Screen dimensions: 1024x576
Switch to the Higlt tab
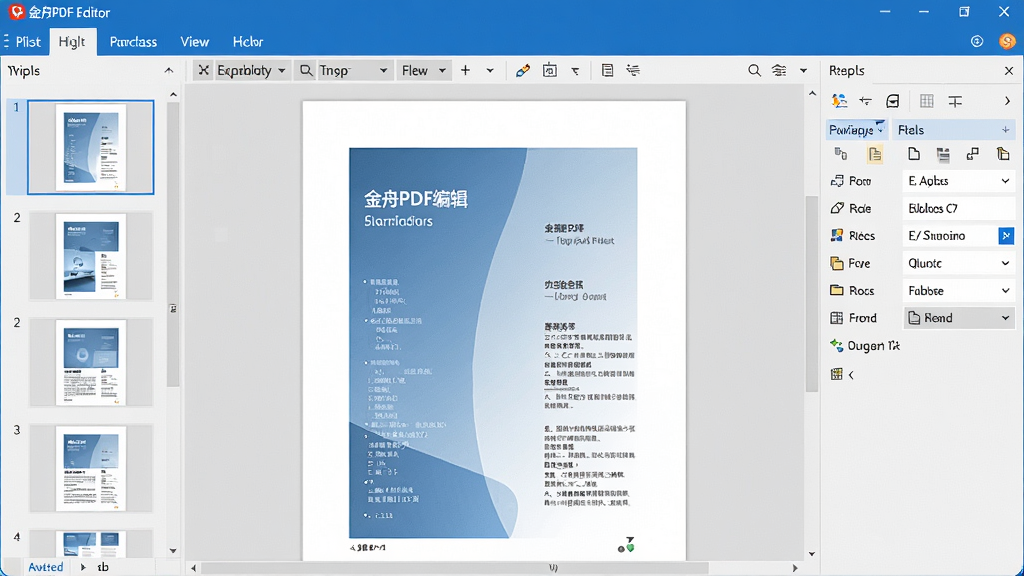(72, 42)
